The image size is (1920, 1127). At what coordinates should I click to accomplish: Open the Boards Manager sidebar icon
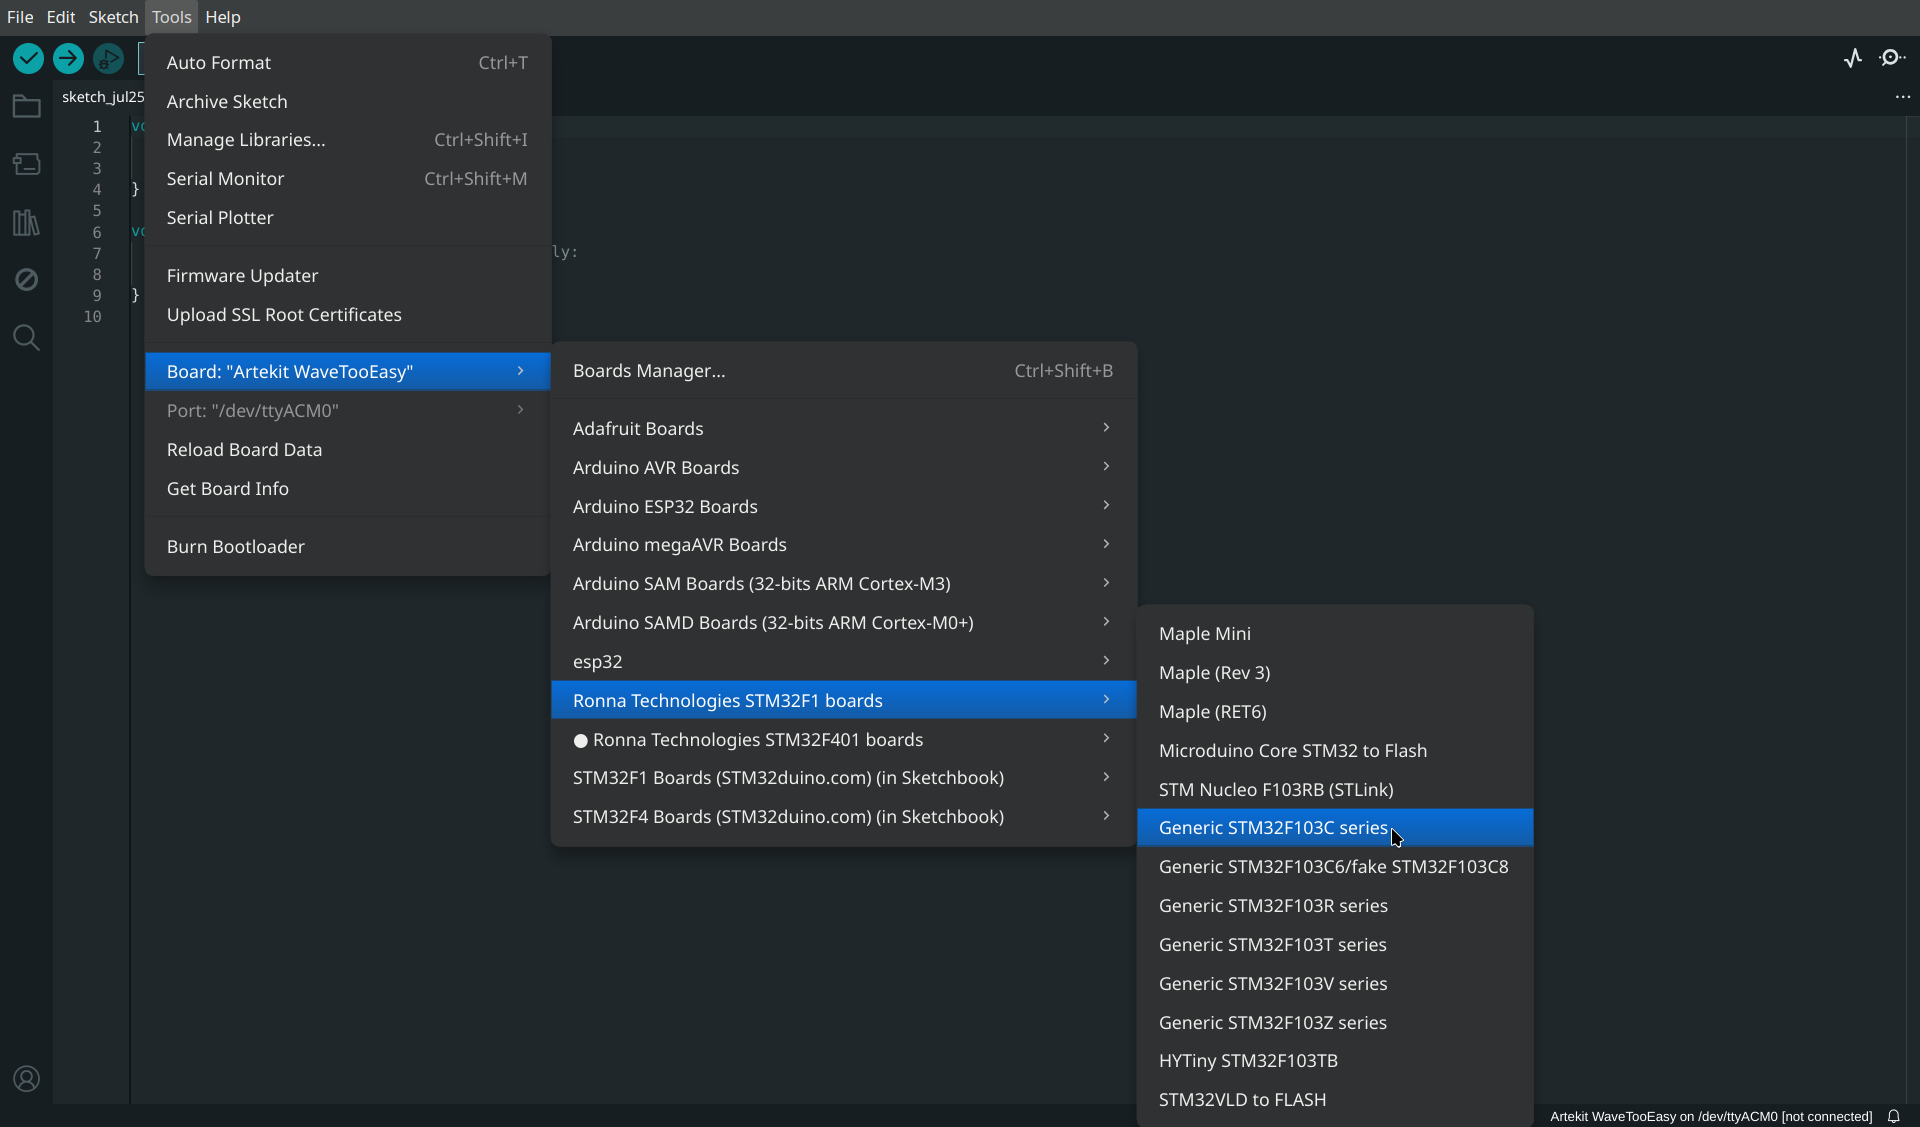point(26,164)
